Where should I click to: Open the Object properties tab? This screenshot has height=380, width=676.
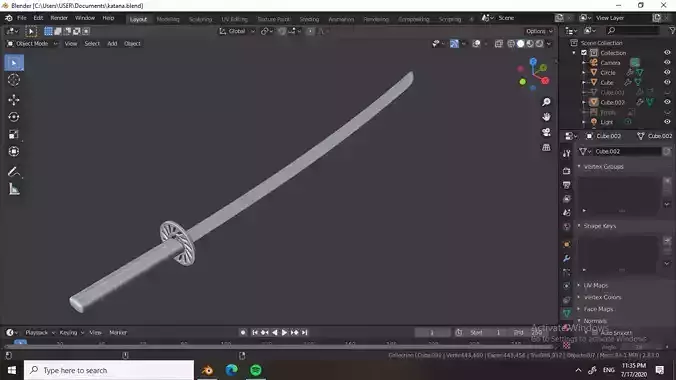tap(566, 244)
